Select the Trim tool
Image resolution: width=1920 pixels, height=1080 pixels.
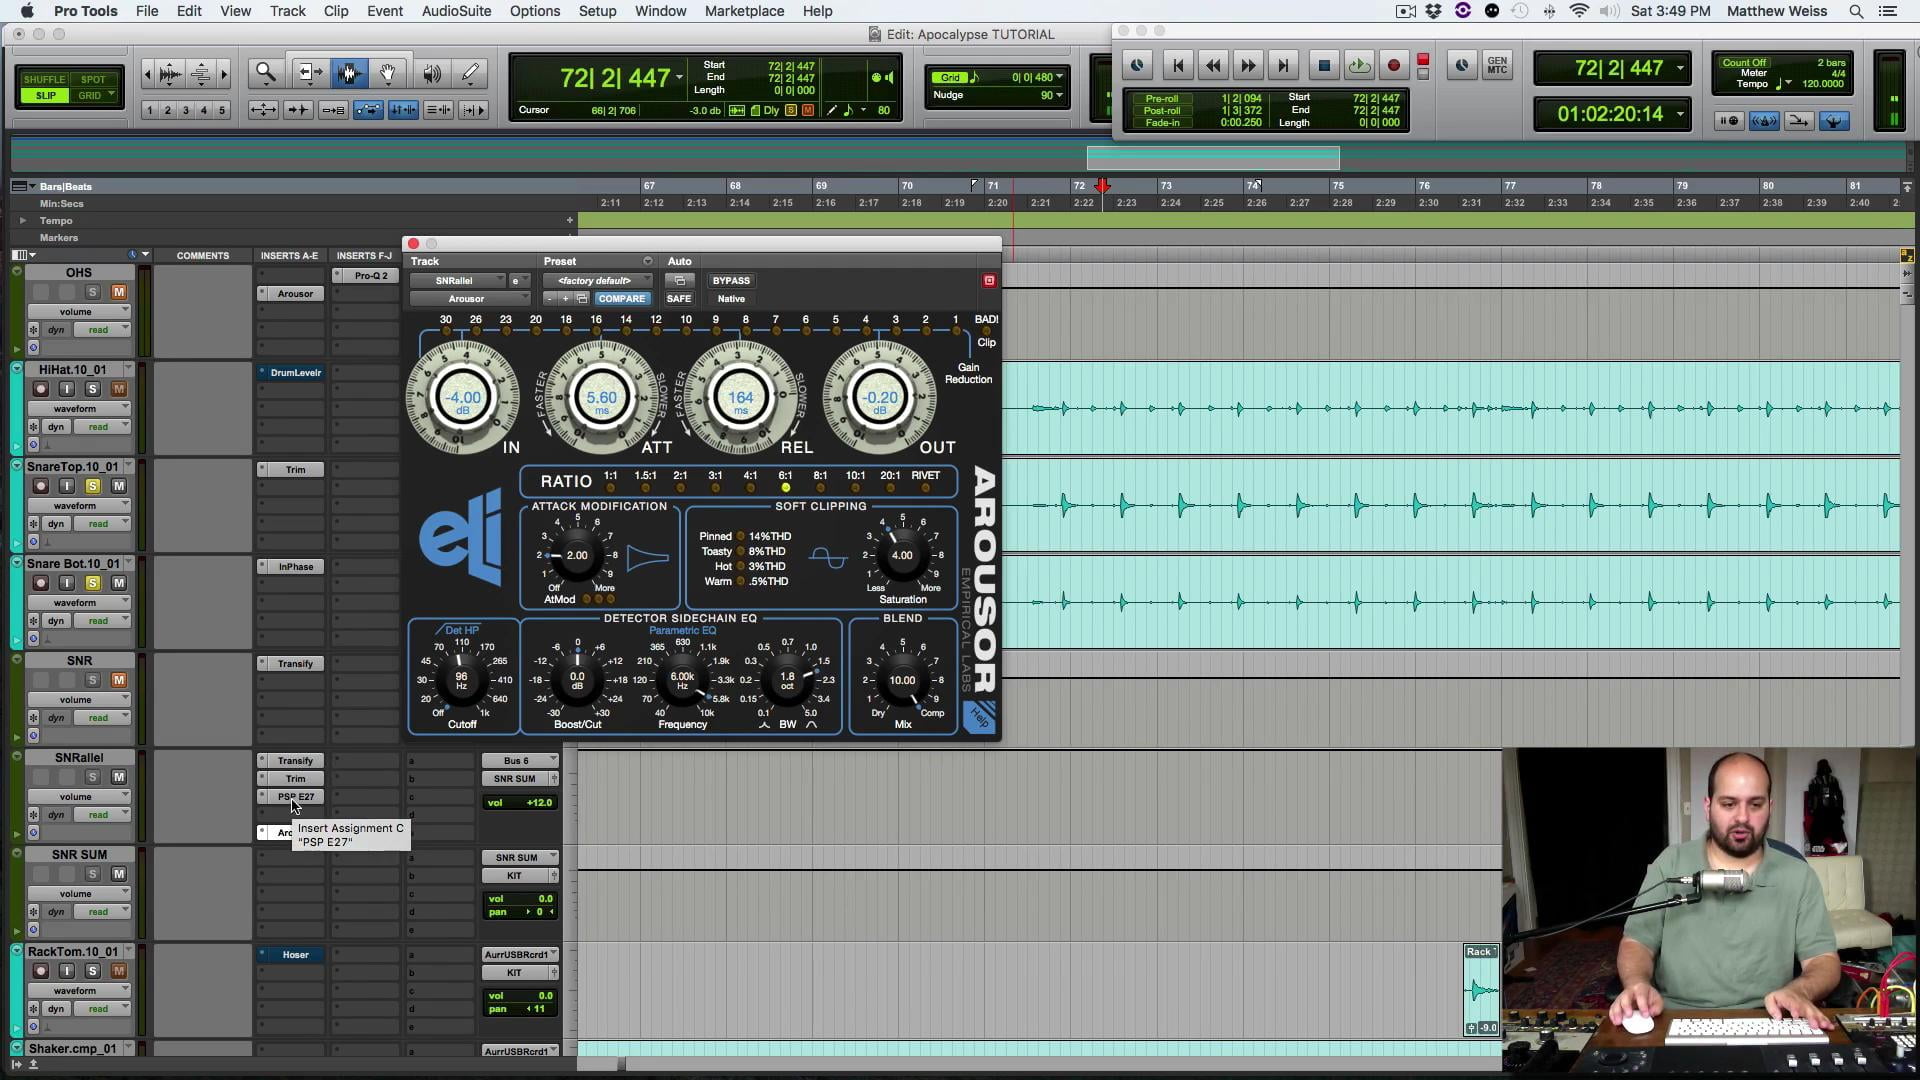tap(309, 73)
